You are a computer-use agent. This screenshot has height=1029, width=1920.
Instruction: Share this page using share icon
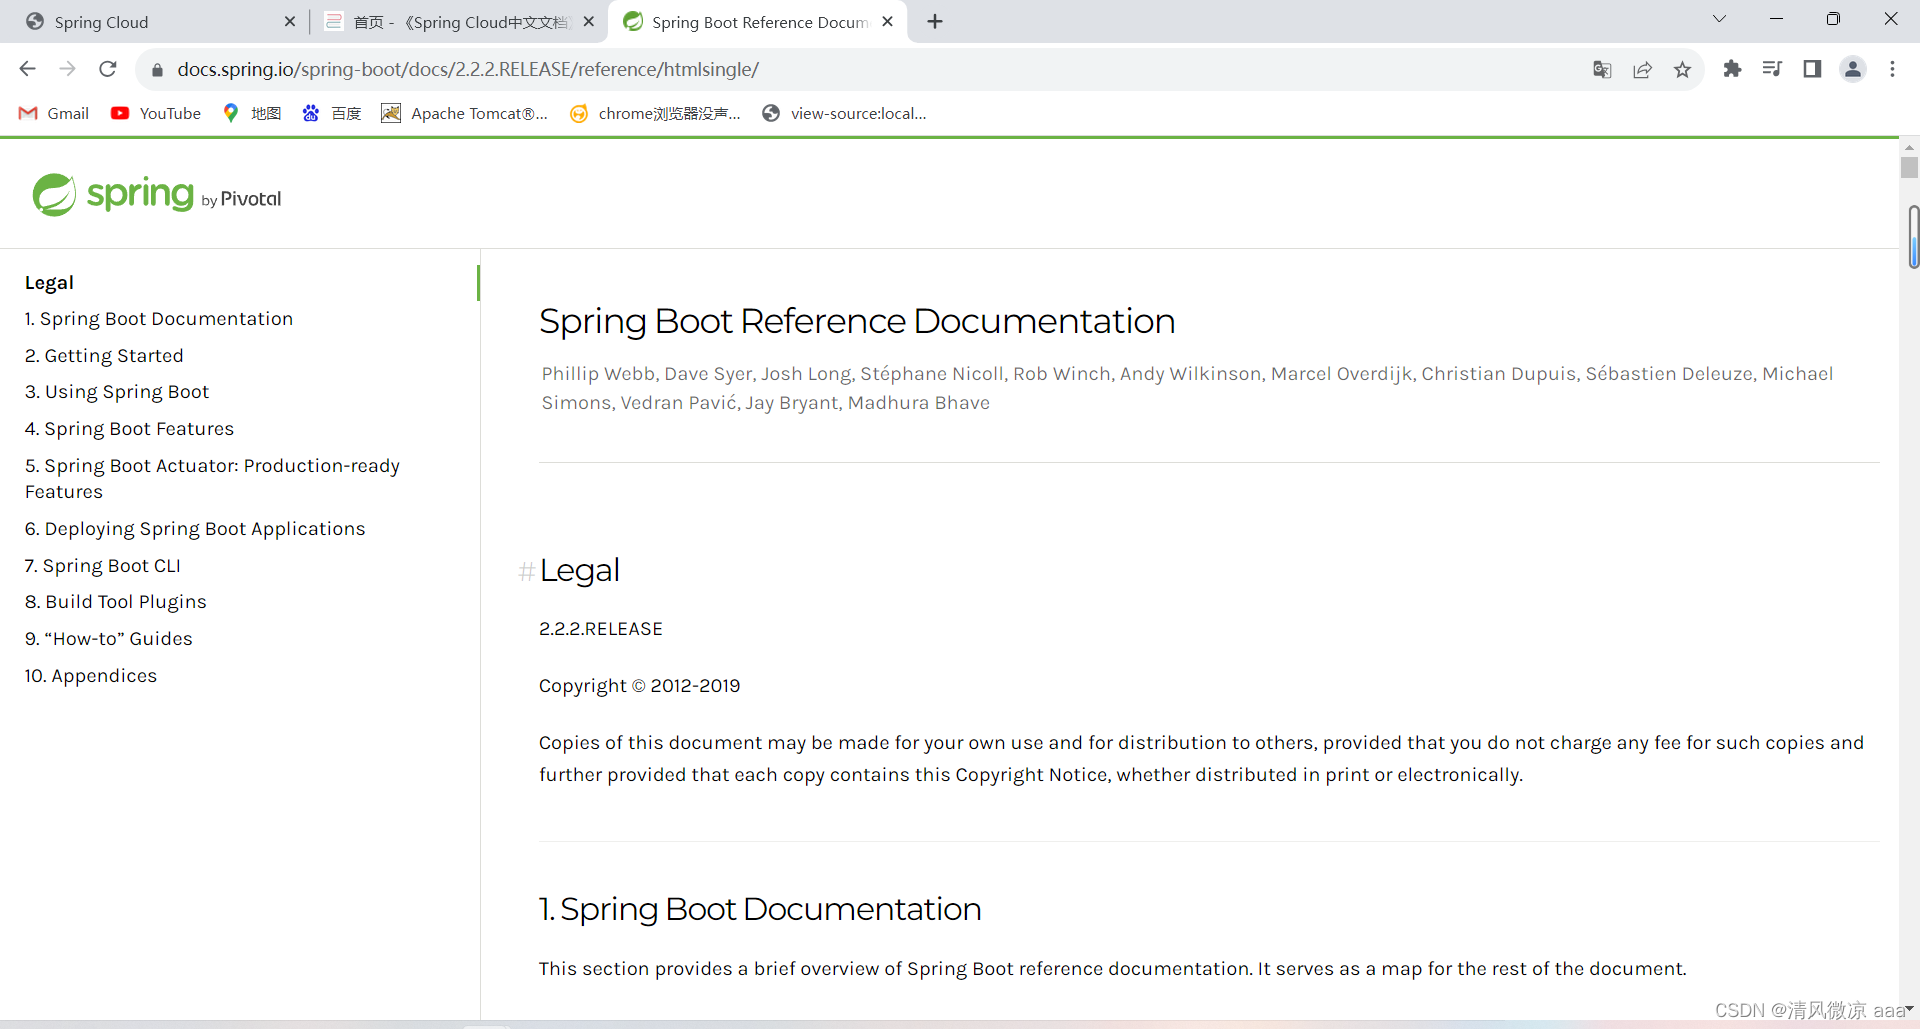[x=1642, y=69]
